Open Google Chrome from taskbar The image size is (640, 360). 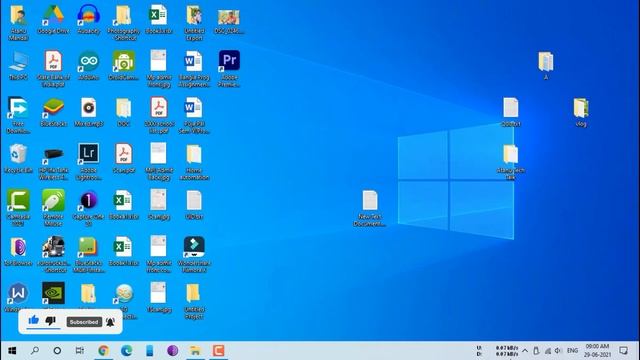103,351
